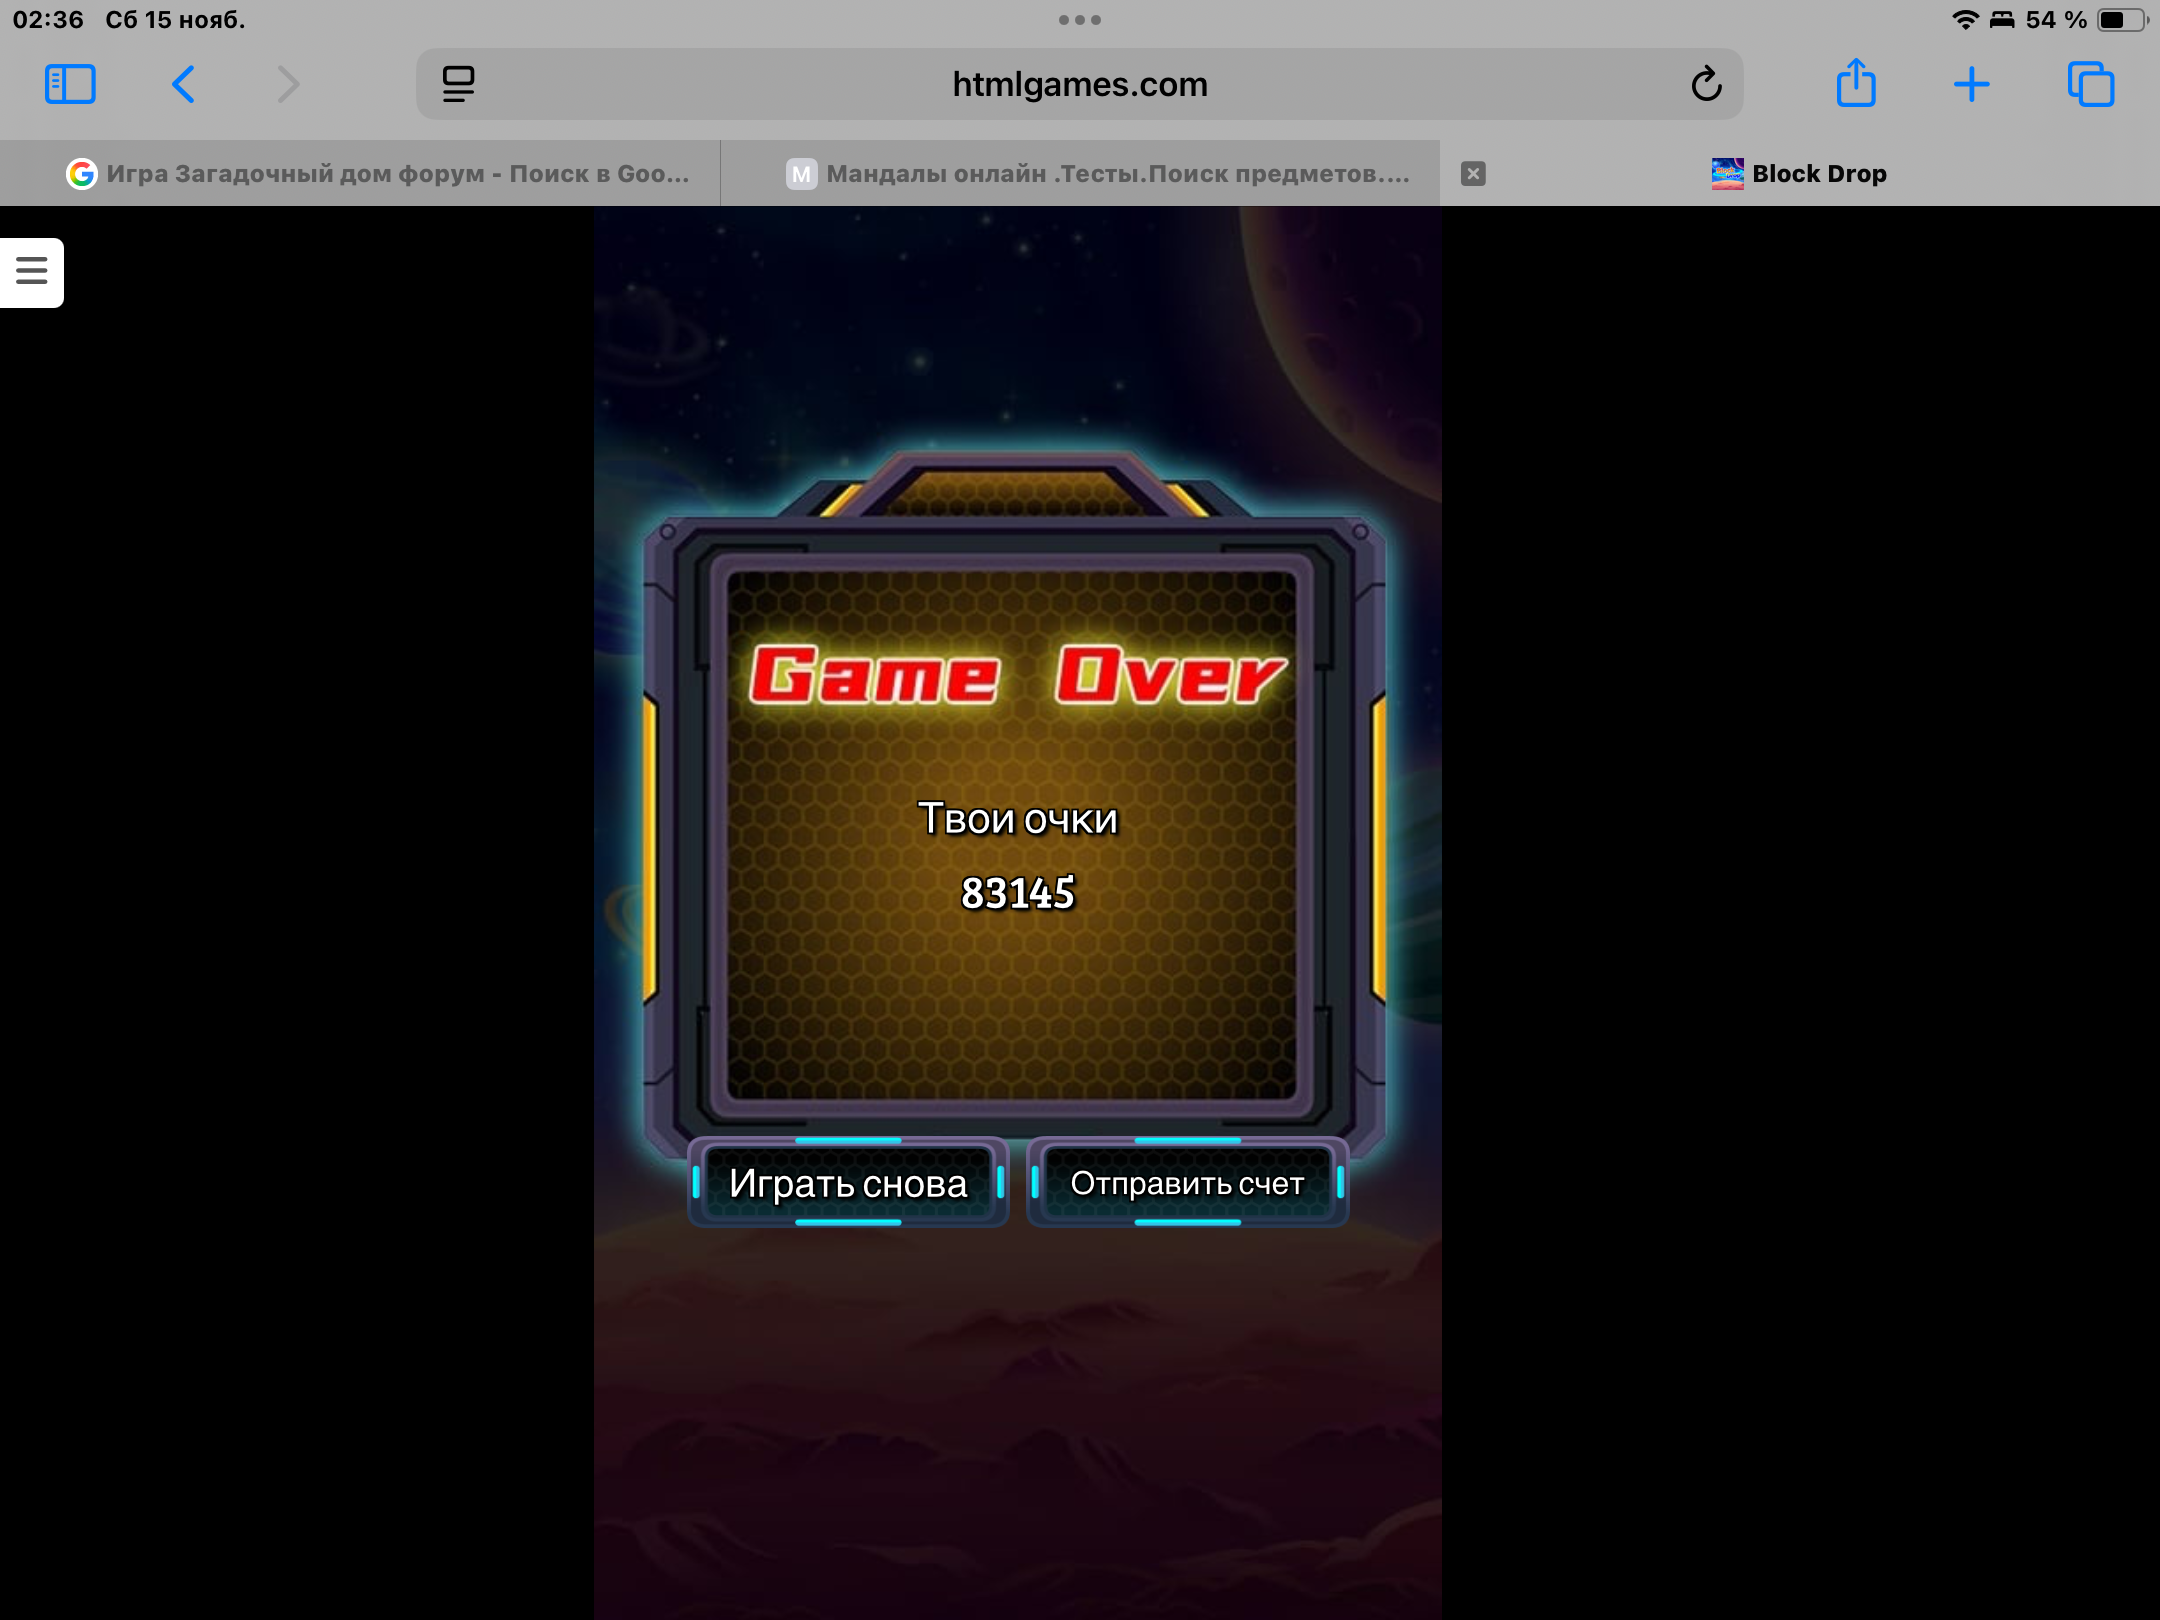Switch to the Google search tab

[380, 174]
